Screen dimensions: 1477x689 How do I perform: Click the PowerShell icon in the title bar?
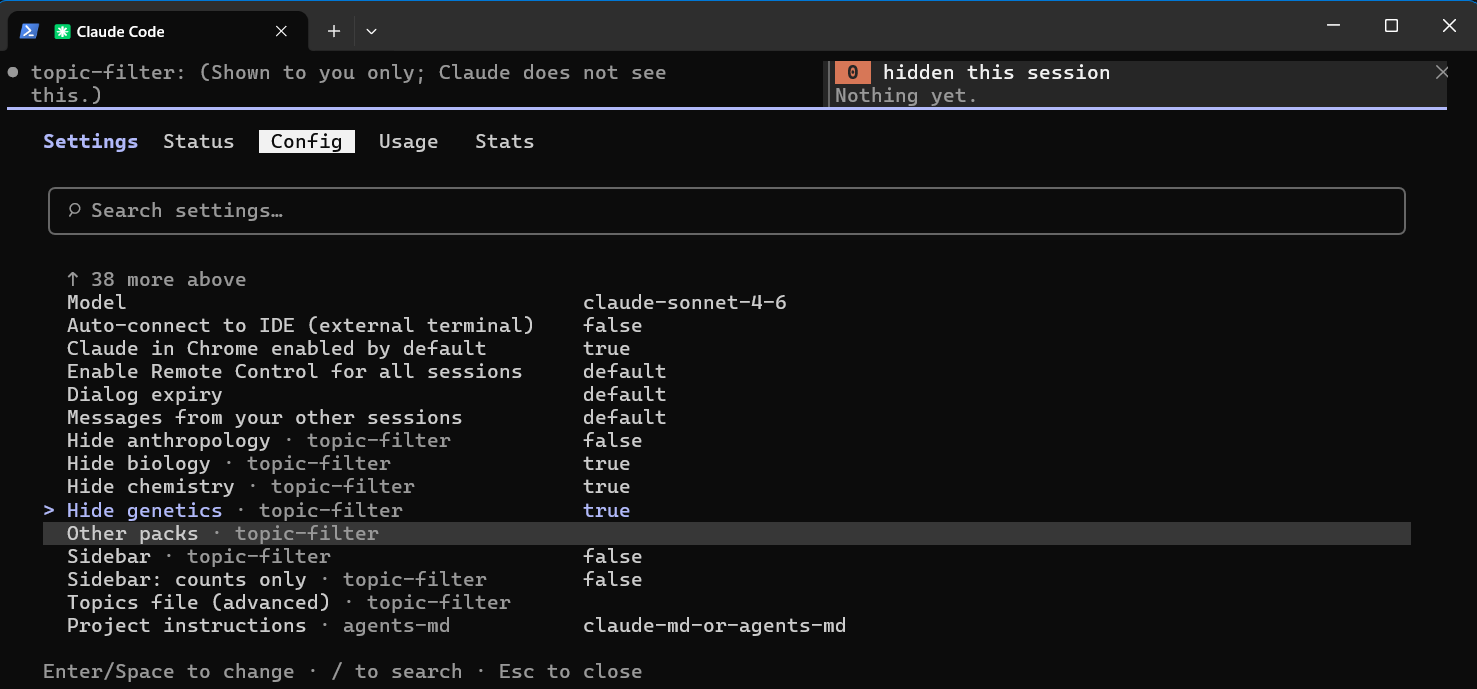pyautogui.click(x=29, y=31)
